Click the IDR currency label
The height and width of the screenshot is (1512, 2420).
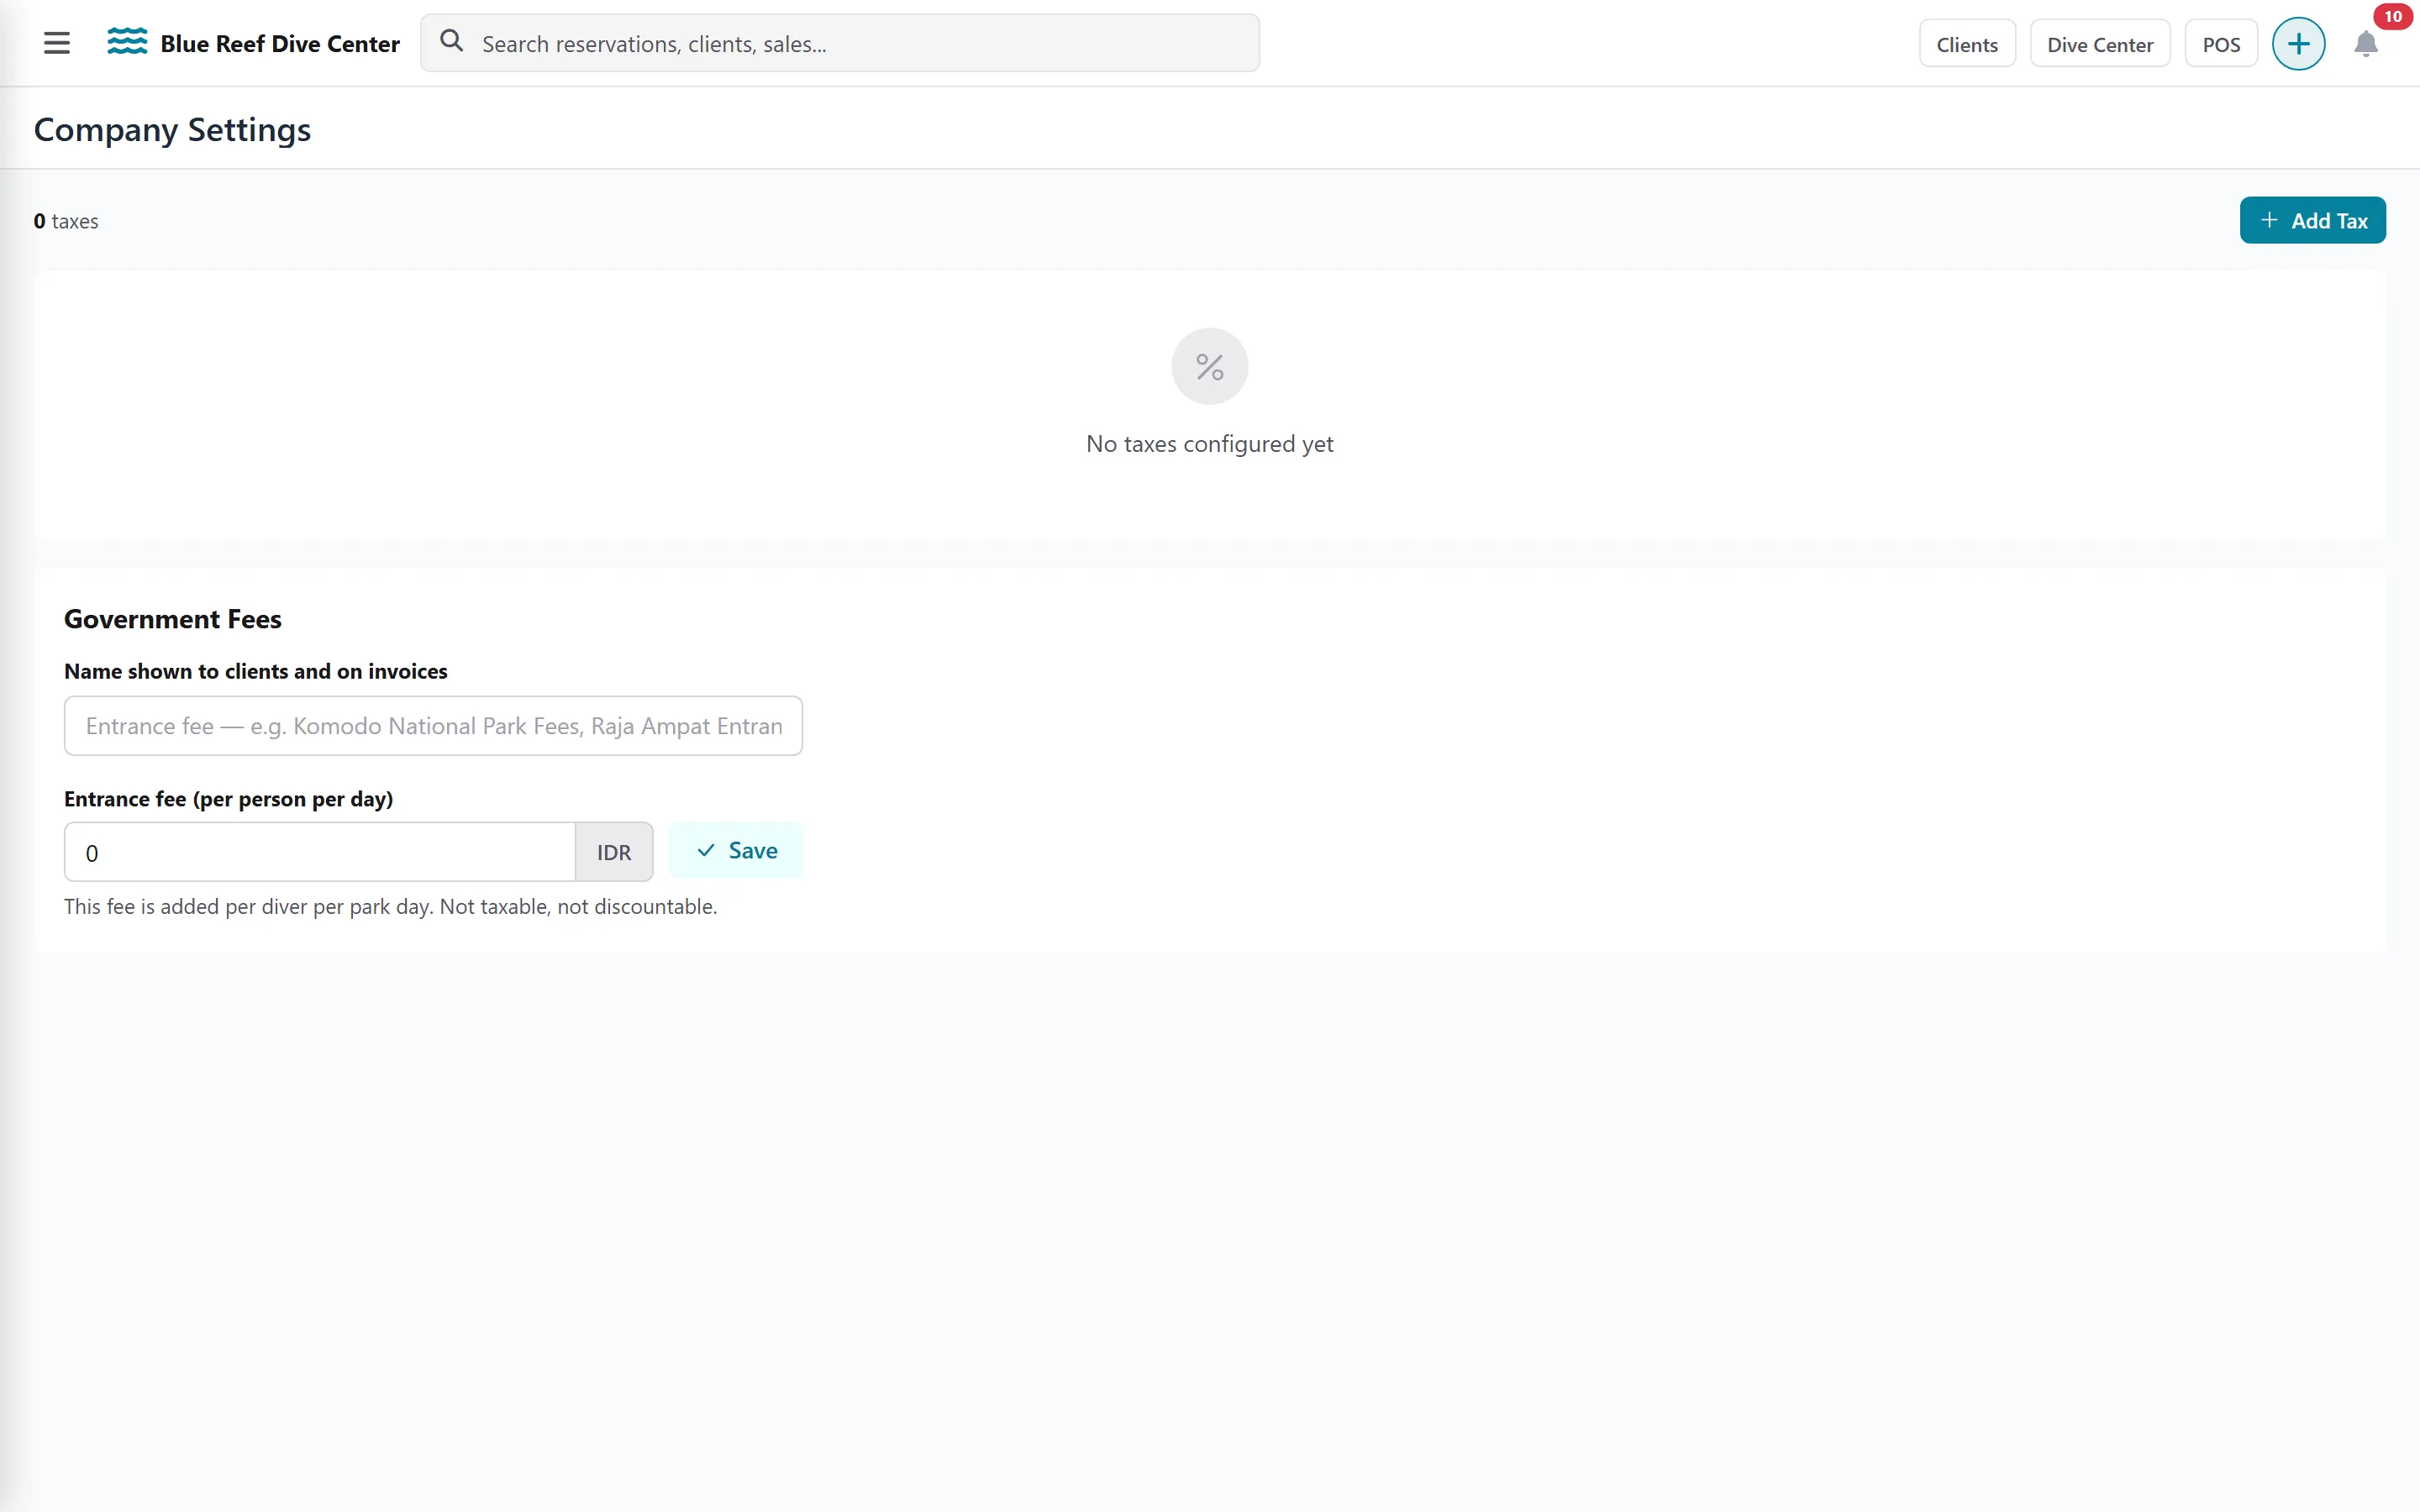coord(614,852)
